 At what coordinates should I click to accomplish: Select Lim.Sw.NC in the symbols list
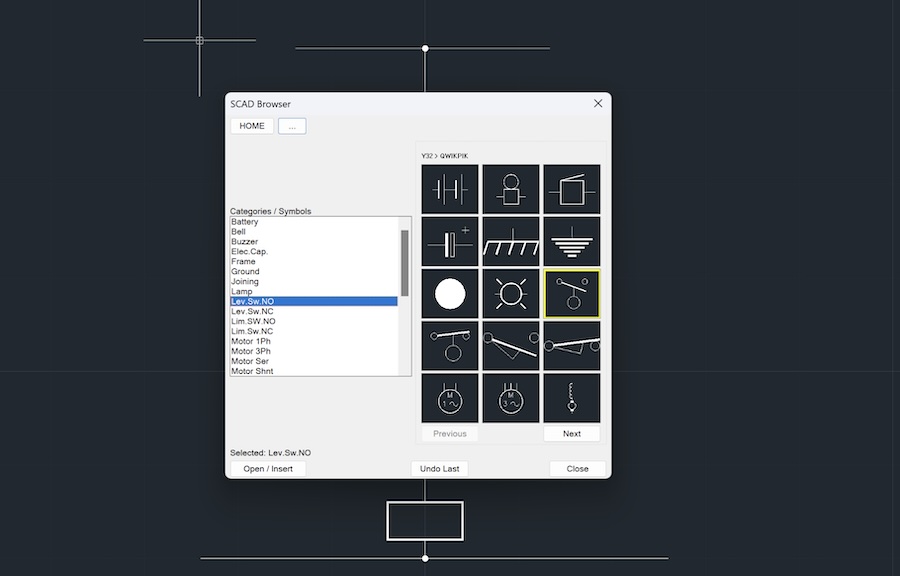coord(314,331)
